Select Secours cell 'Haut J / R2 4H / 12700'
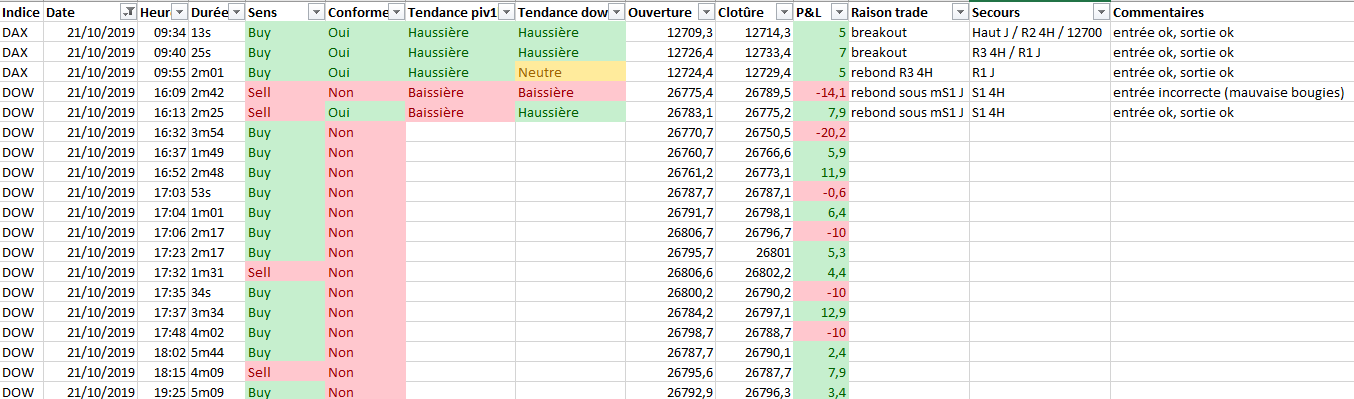The height and width of the screenshot is (399, 1354). (x=1040, y=32)
